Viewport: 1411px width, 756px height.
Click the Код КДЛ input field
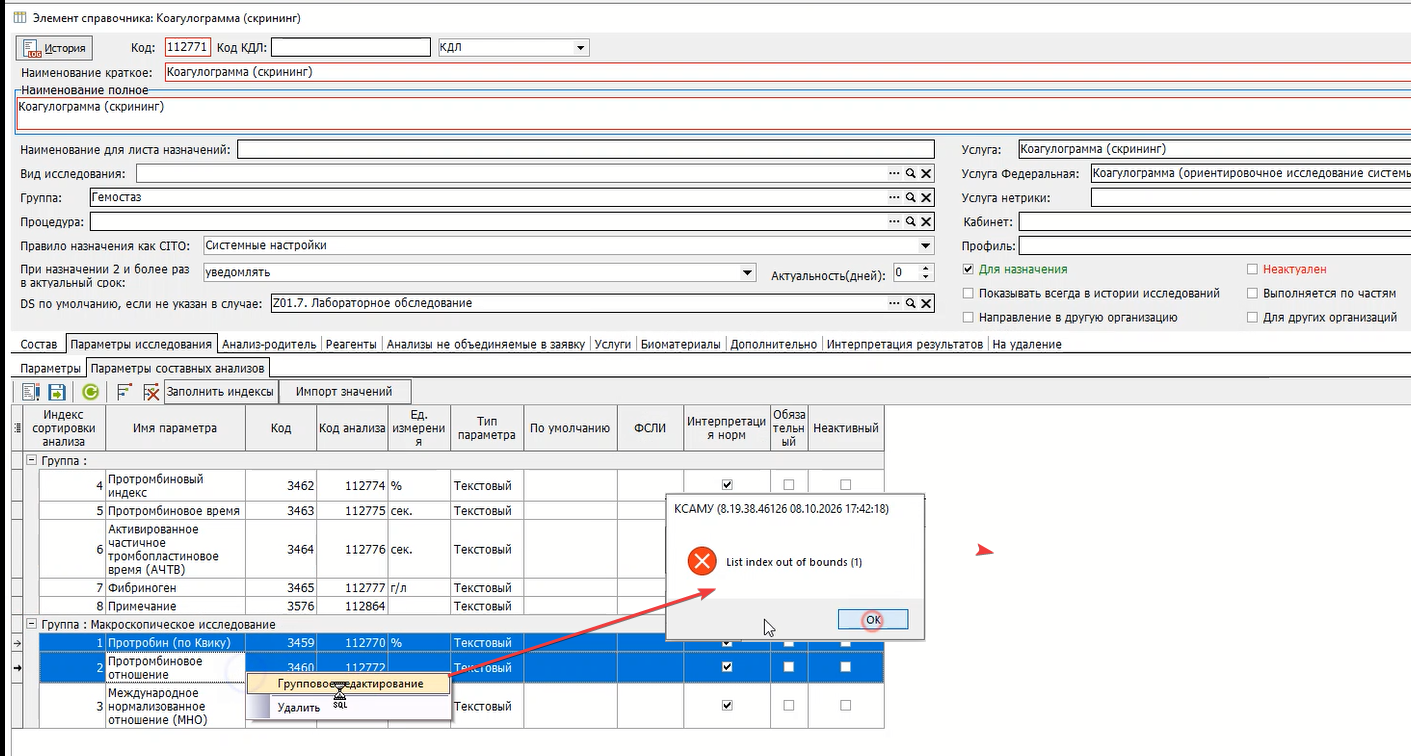click(x=350, y=47)
